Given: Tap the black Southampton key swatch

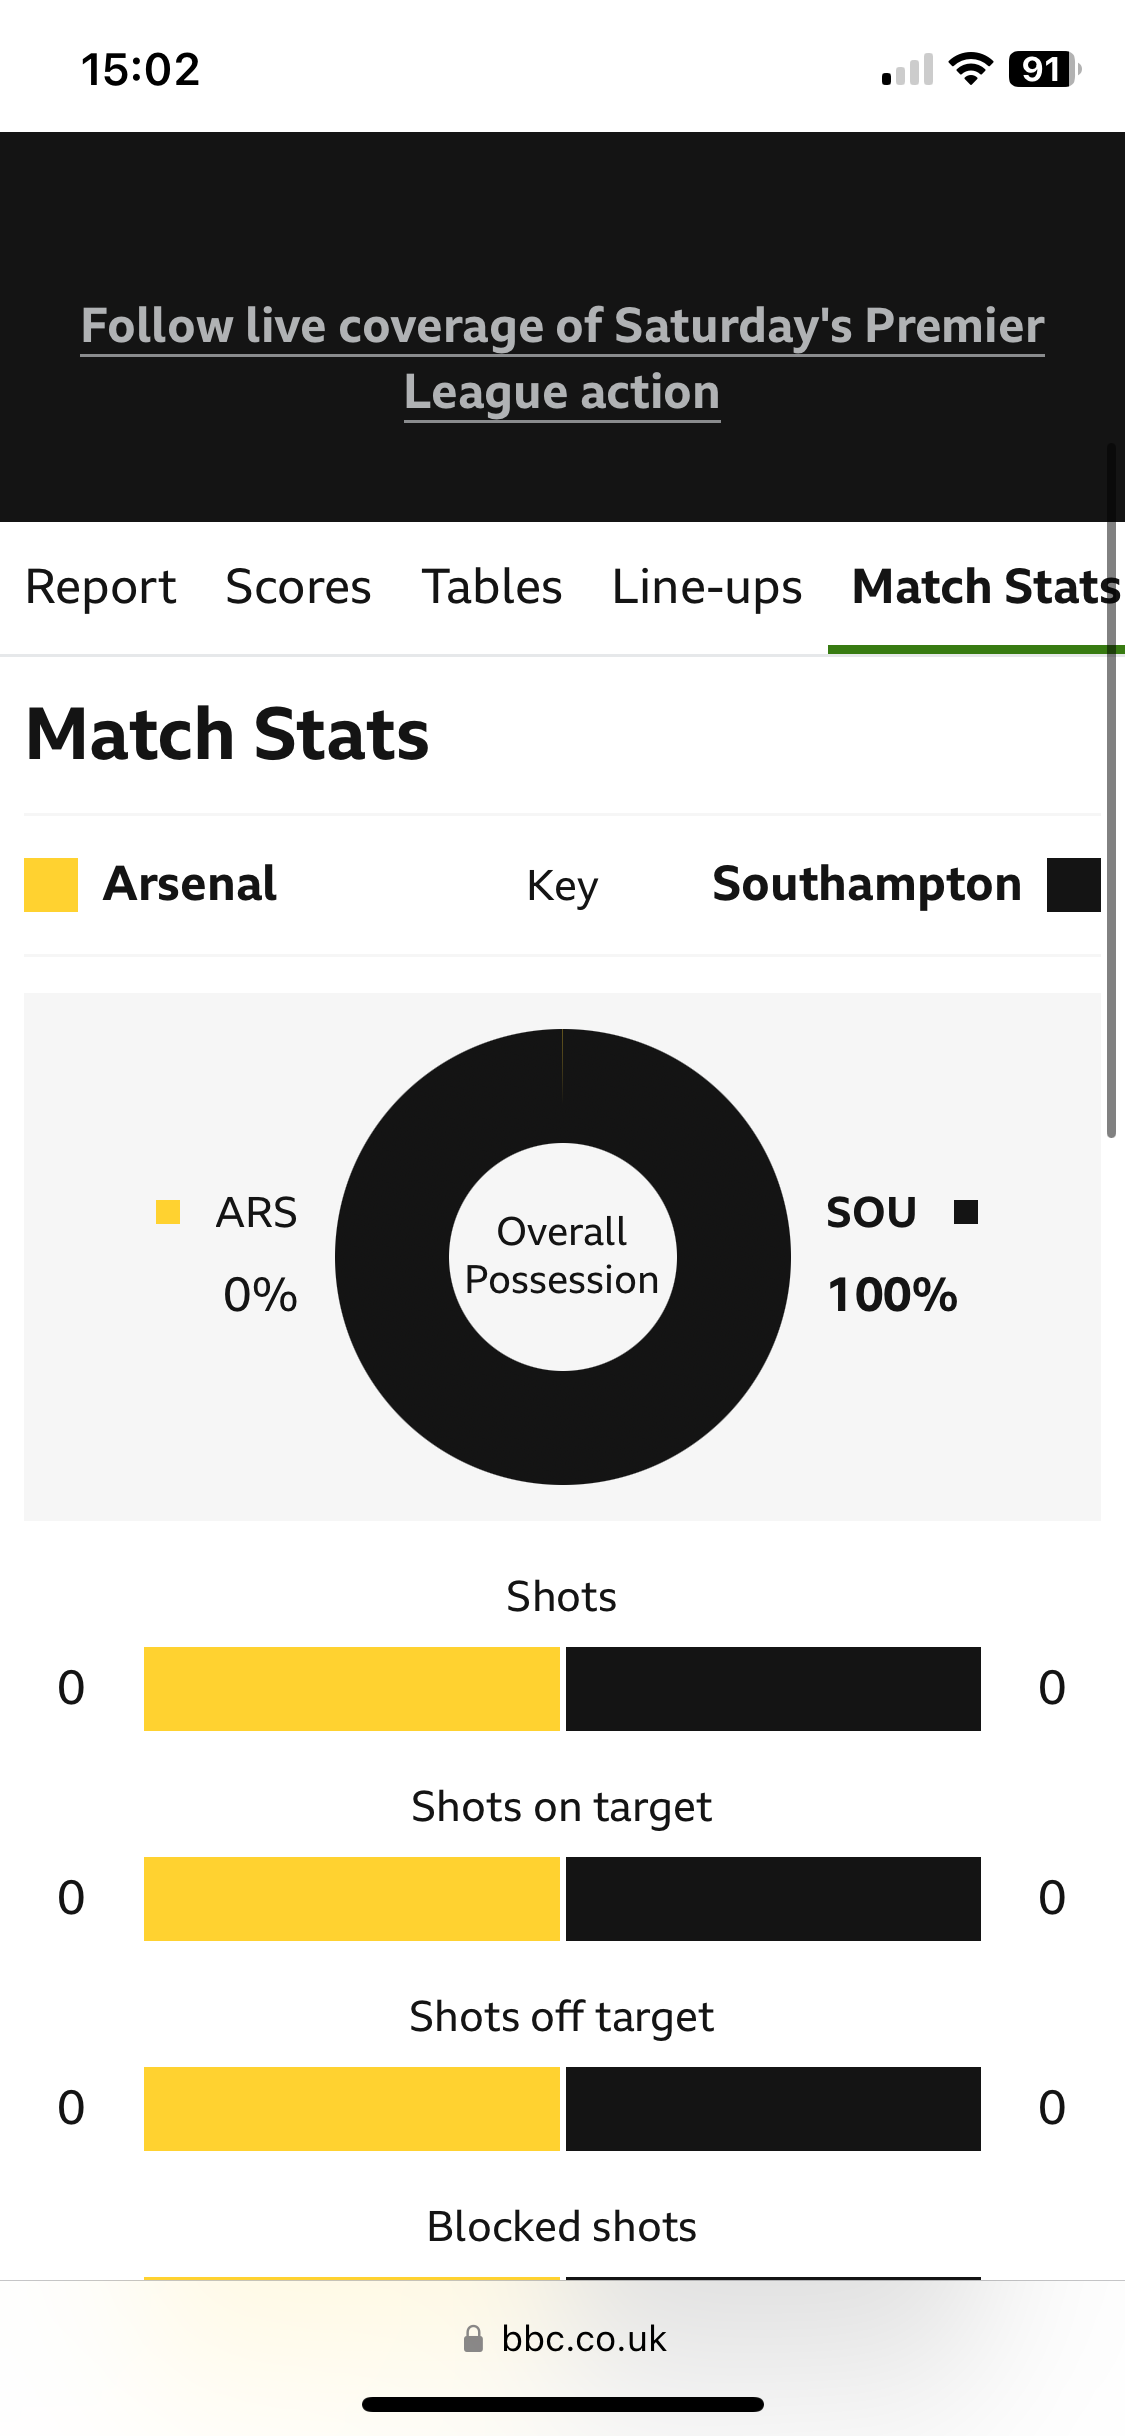Looking at the screenshot, I should pyautogui.click(x=1074, y=885).
